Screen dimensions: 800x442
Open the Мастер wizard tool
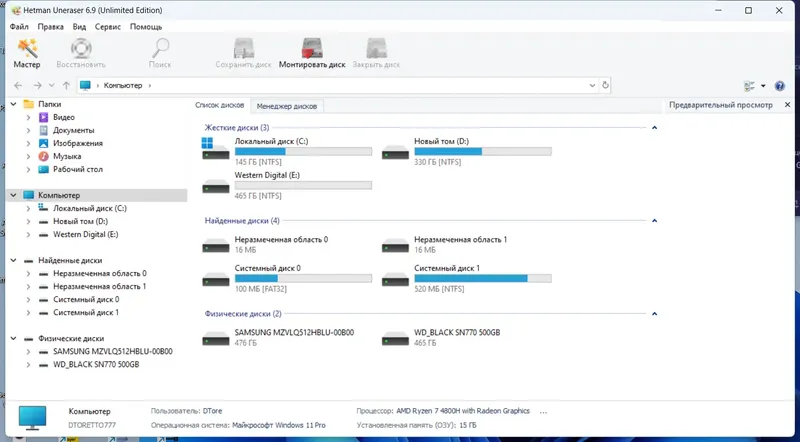point(27,53)
